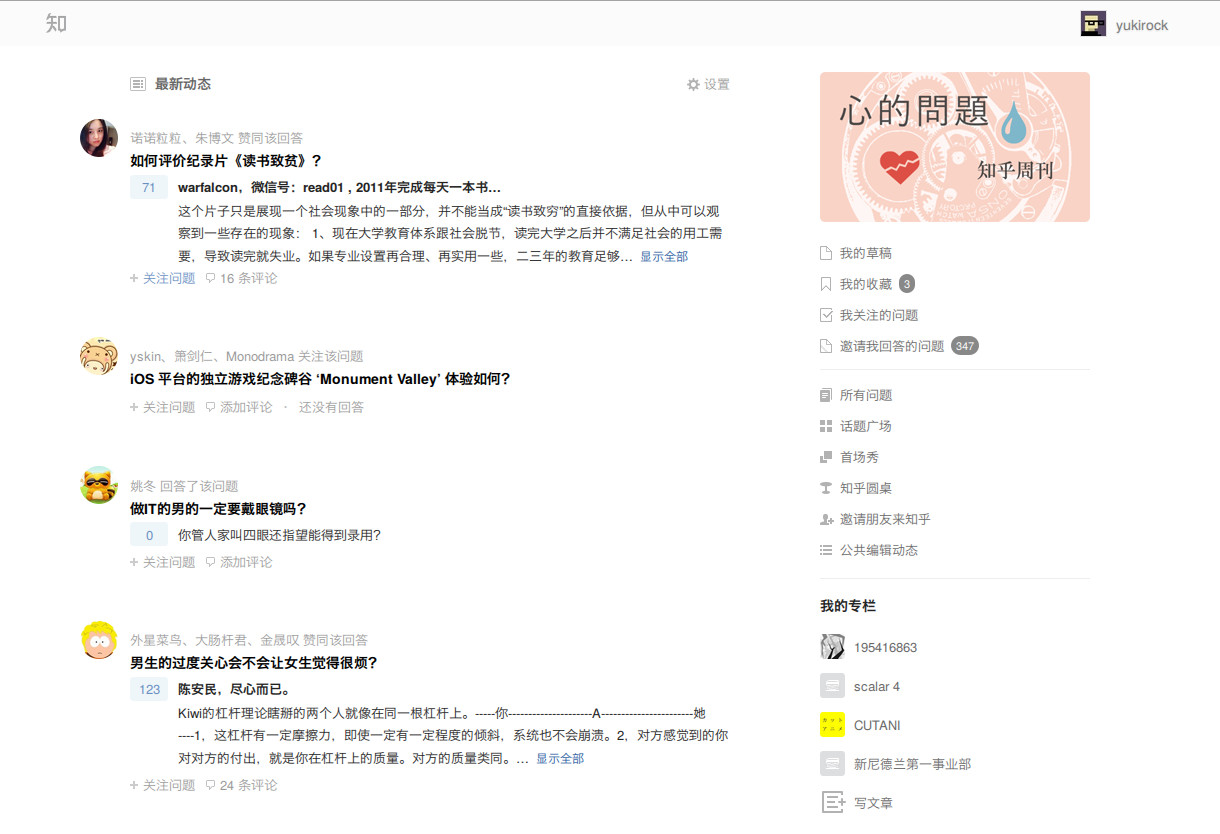Click the Zhihu 知 logo icon

click(x=56, y=23)
